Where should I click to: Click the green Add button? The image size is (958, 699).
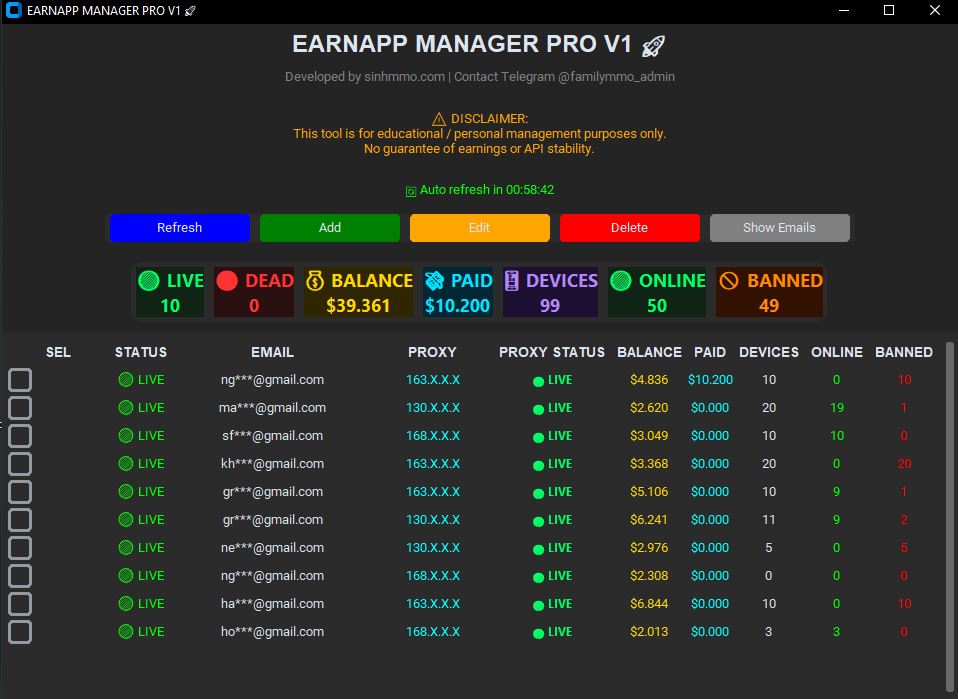coord(329,227)
